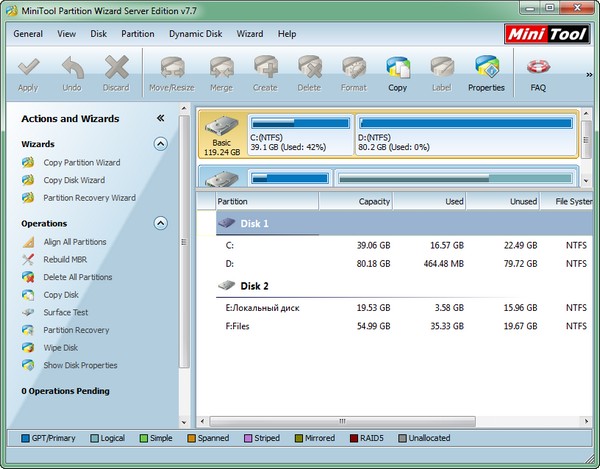This screenshot has height=469, width=600.
Task: Open the Partition menu
Action: [137, 33]
